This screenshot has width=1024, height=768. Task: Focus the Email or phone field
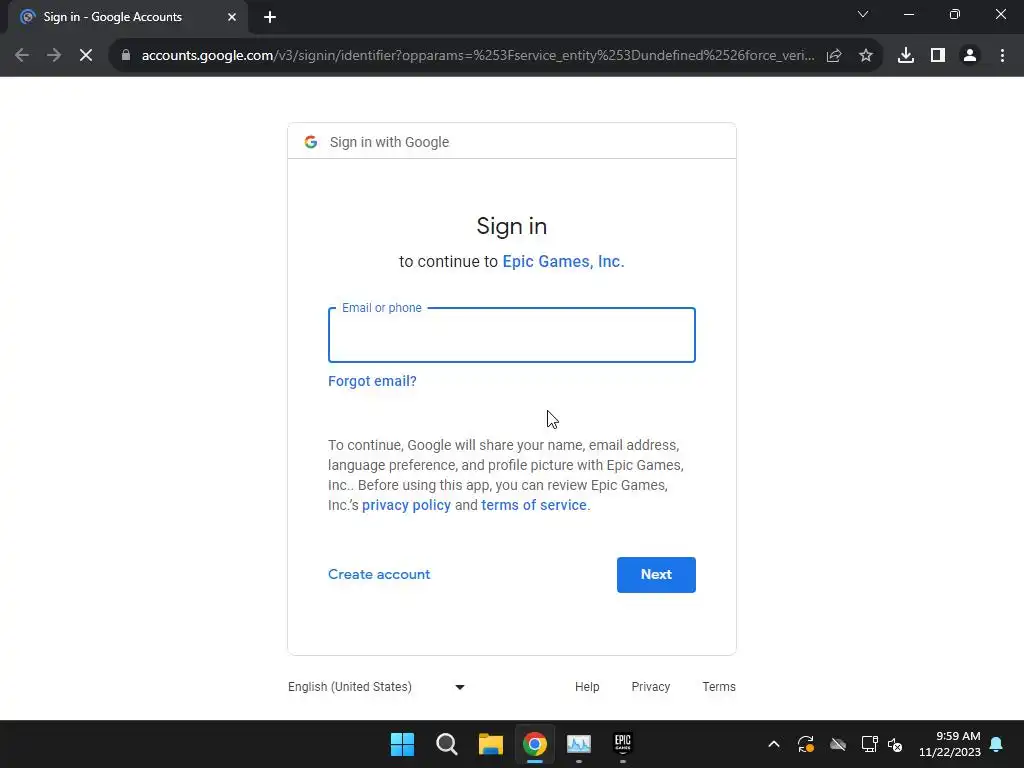511,335
